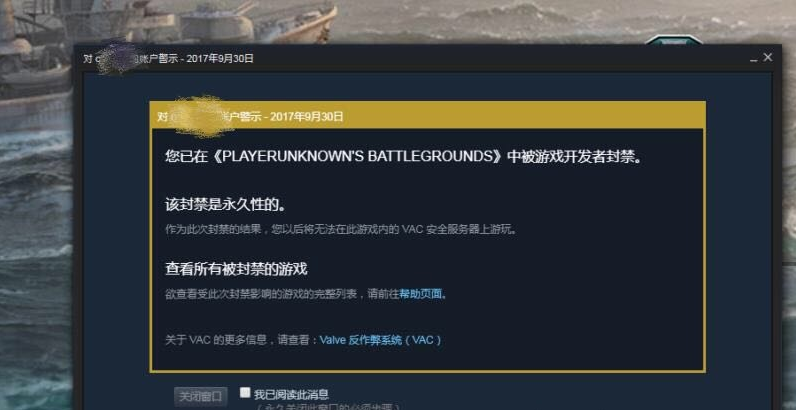Open the 帮助页面 link
Image resolution: width=796 pixels, height=410 pixels.
pyautogui.click(x=421, y=294)
